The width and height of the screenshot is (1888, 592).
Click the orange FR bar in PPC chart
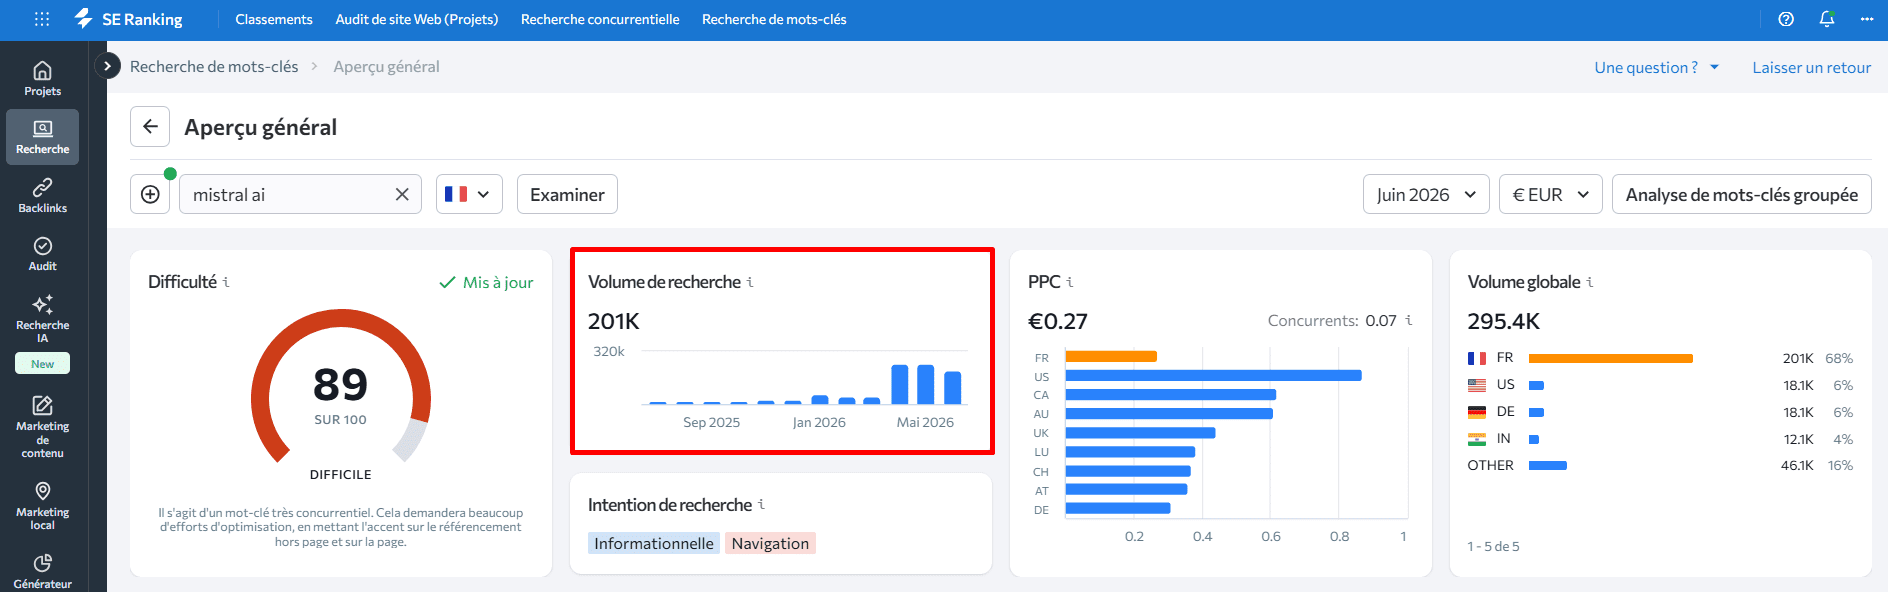(1111, 356)
